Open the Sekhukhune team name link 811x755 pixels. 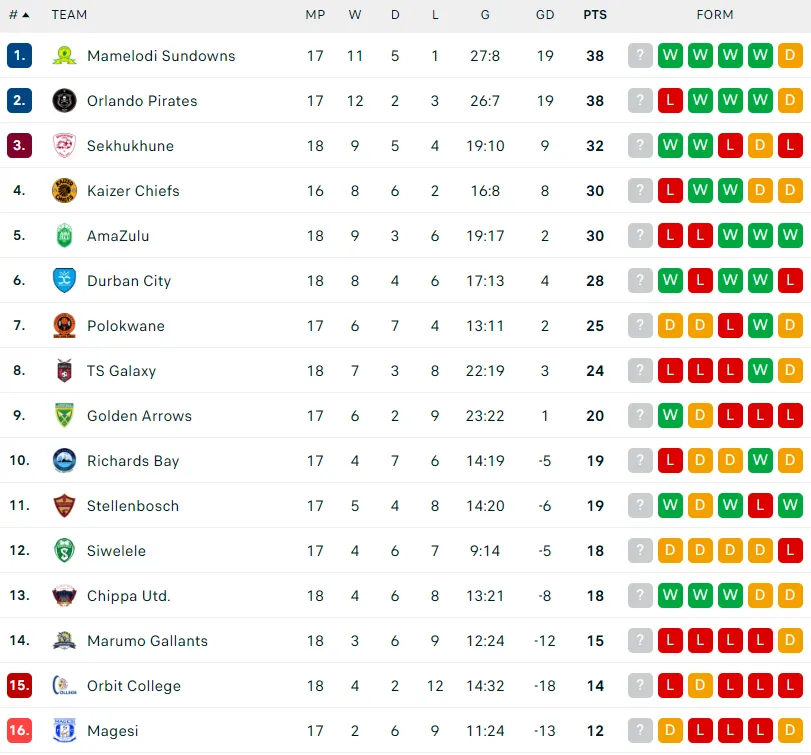(x=130, y=146)
